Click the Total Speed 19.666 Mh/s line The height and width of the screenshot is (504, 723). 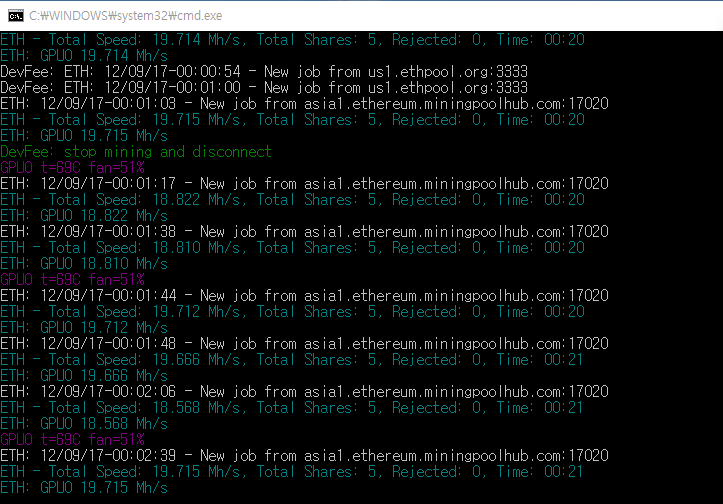click(x=292, y=360)
